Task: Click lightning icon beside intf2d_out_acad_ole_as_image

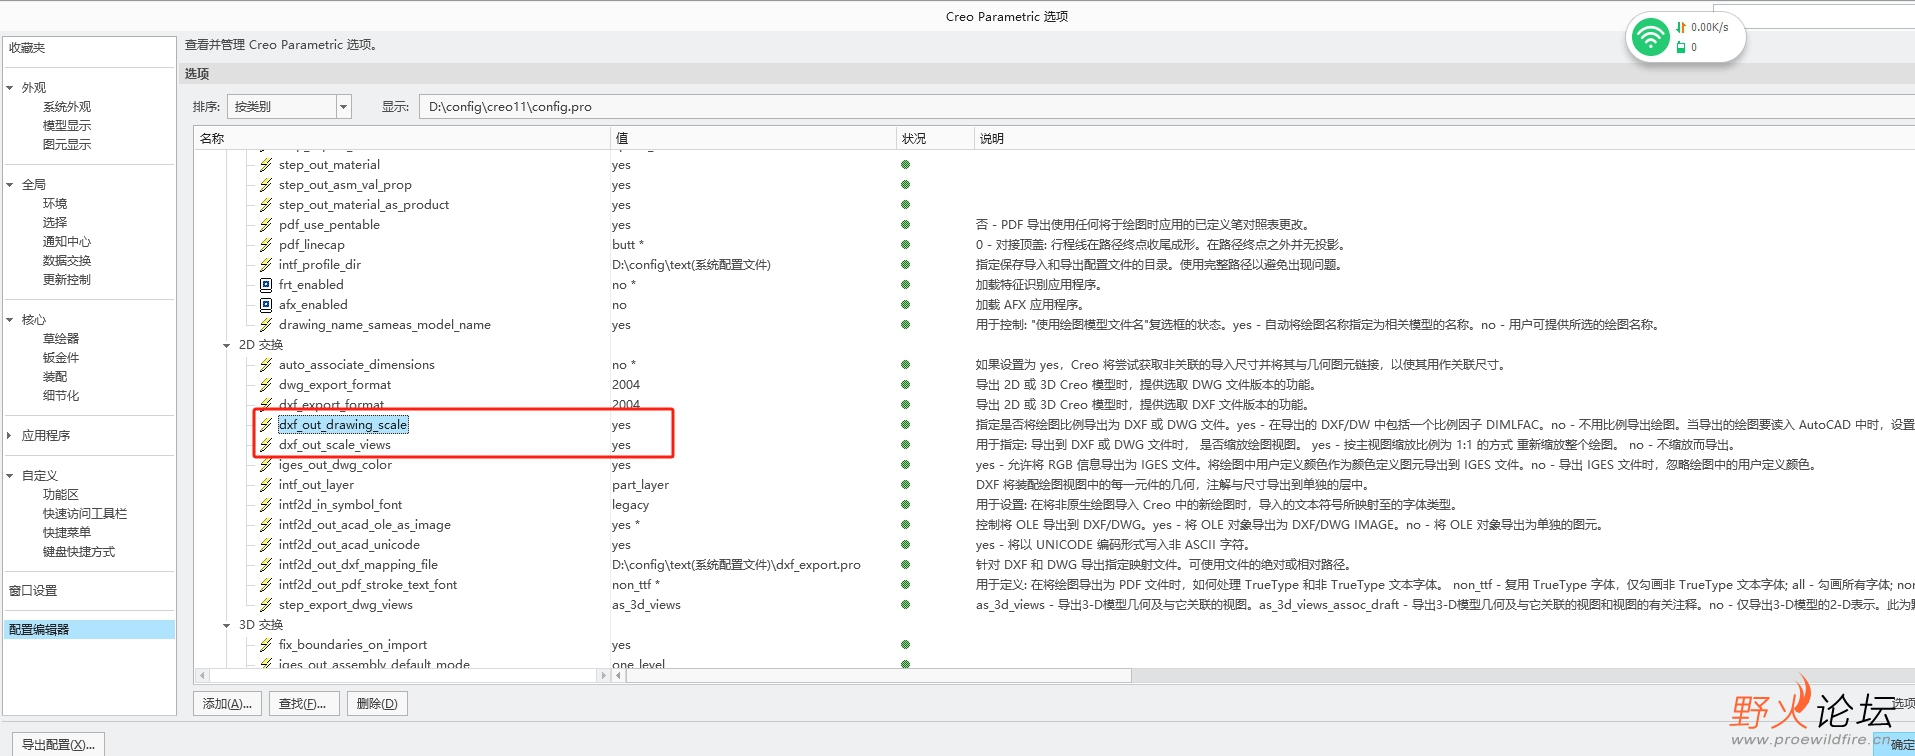Action: (266, 525)
